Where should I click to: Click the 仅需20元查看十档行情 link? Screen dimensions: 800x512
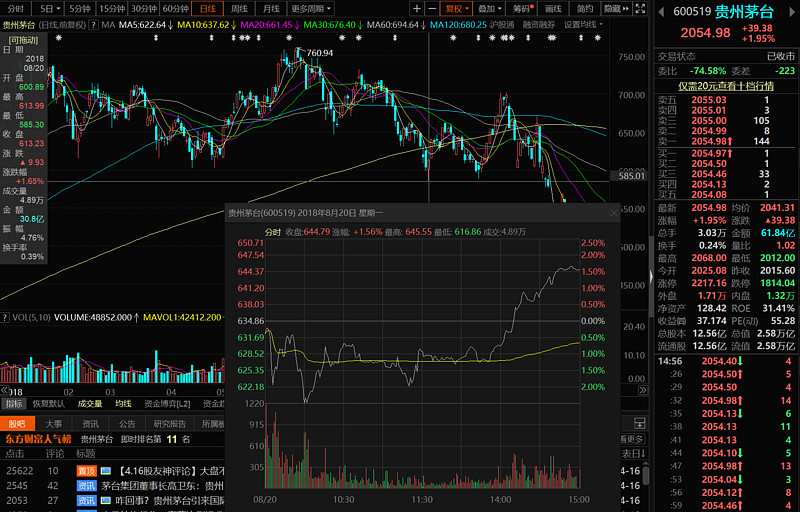pos(726,85)
